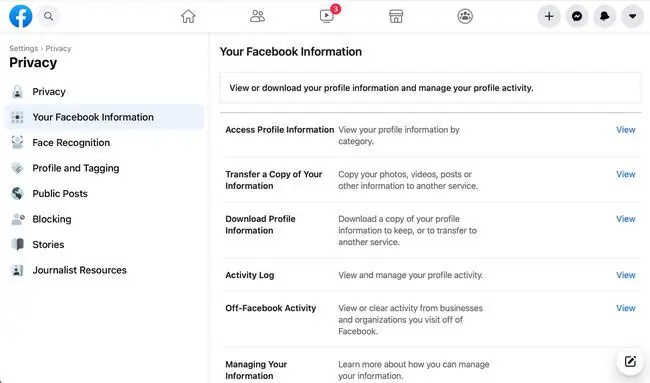The height and width of the screenshot is (383, 650).
Task: Click View for Download Profile Information
Action: coord(626,219)
